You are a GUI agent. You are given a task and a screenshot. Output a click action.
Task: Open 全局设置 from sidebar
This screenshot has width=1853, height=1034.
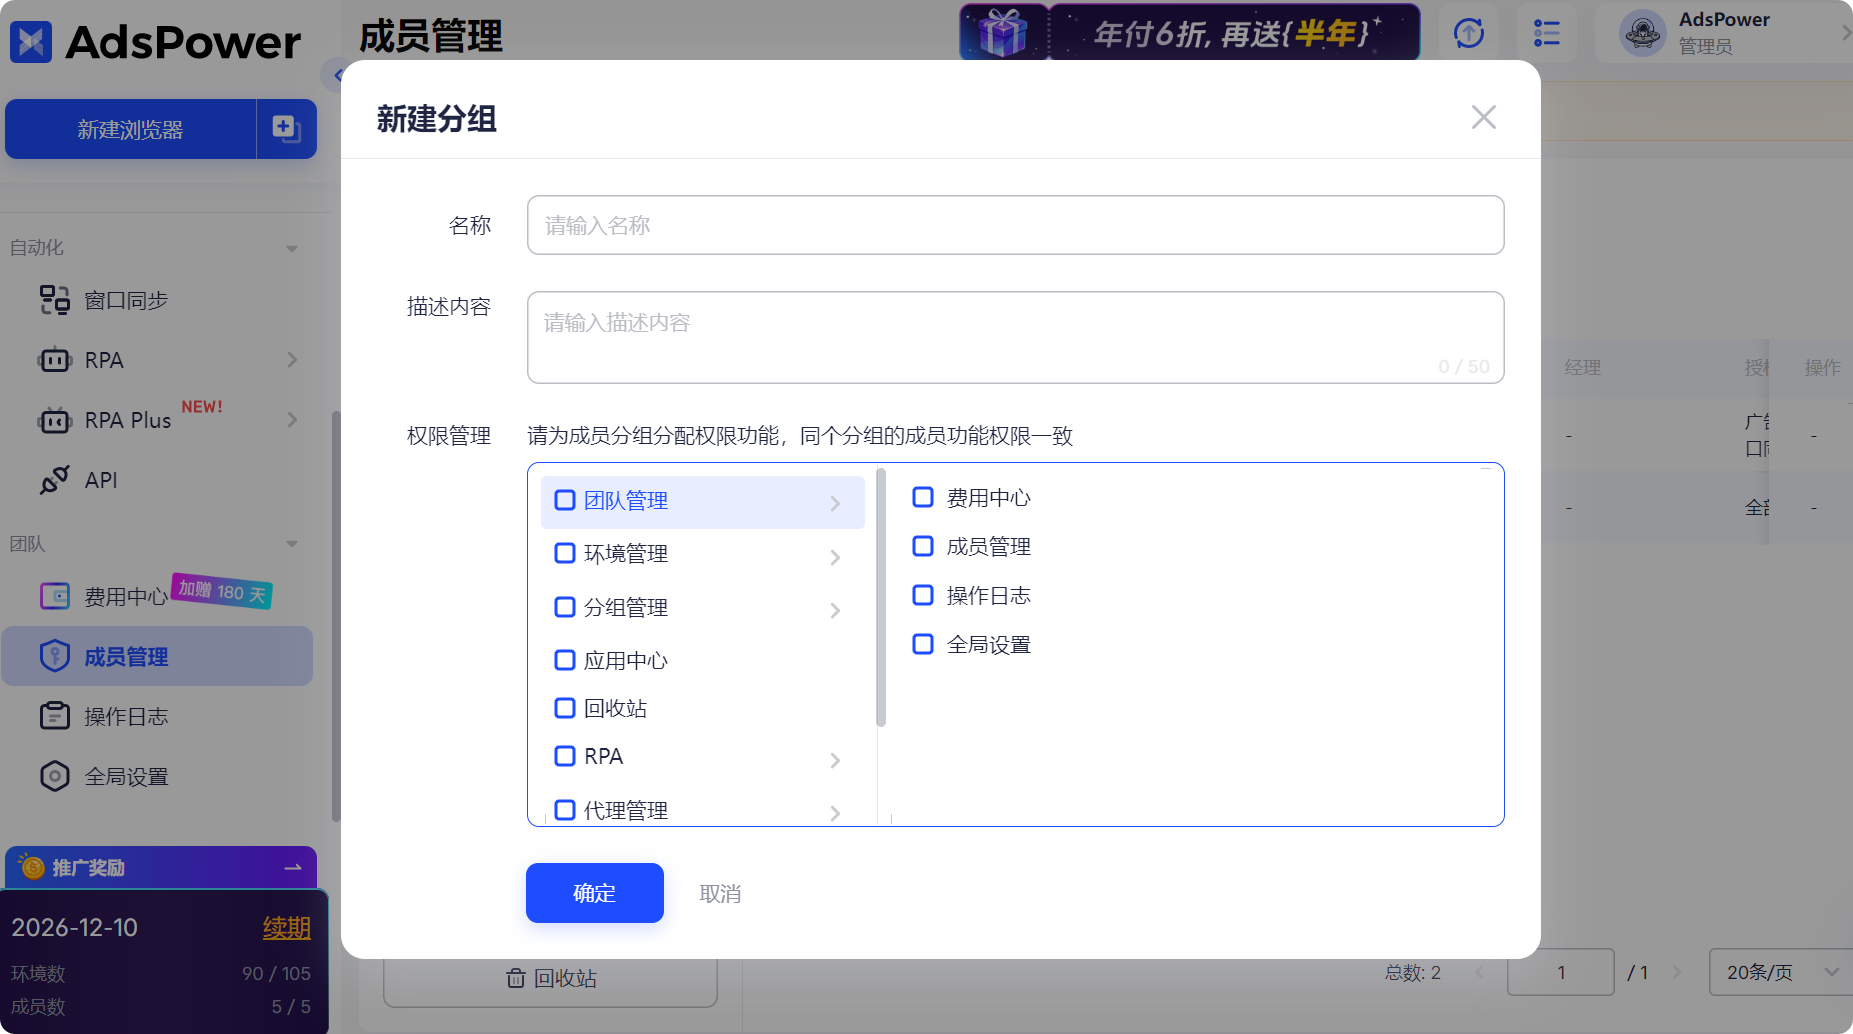(126, 776)
